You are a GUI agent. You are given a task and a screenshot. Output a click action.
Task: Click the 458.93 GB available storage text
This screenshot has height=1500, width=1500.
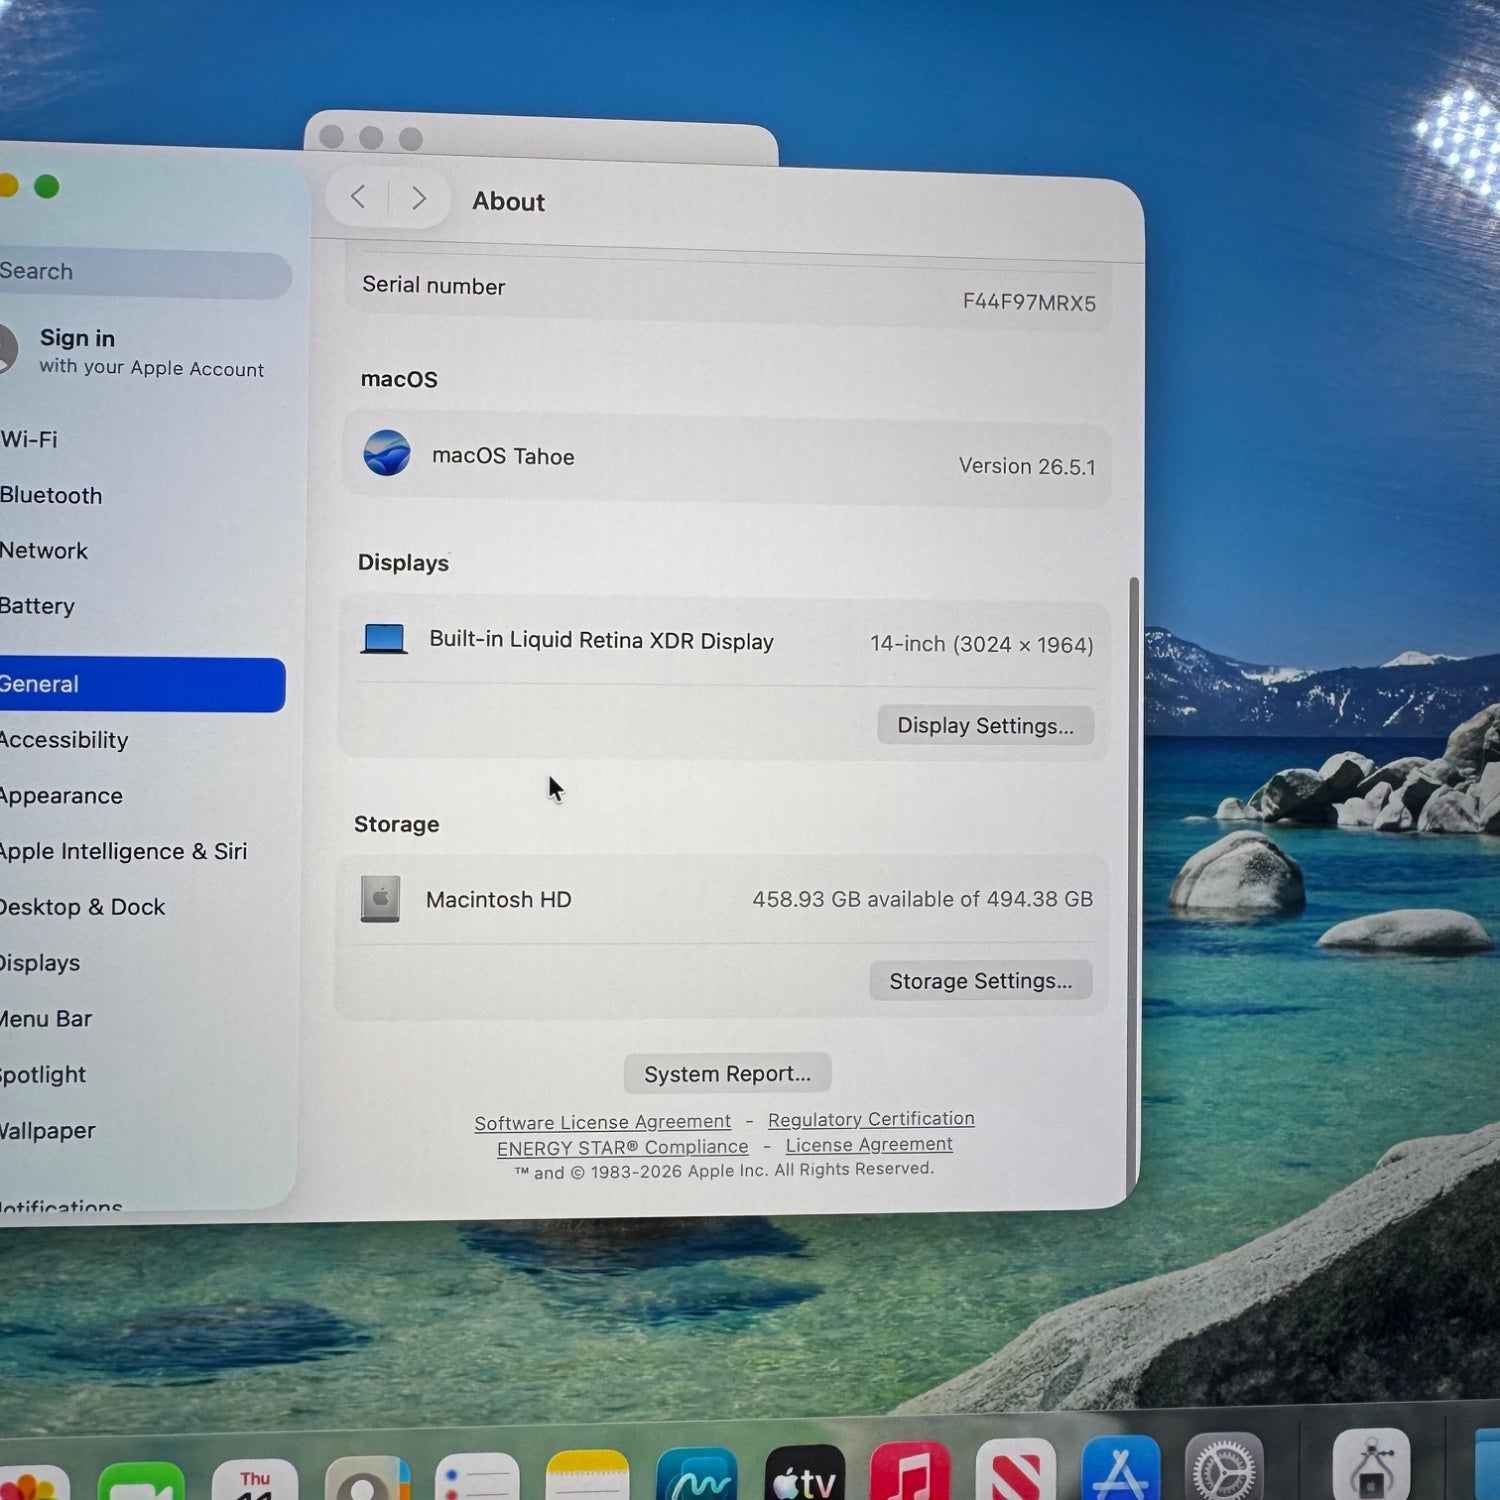pos(922,899)
